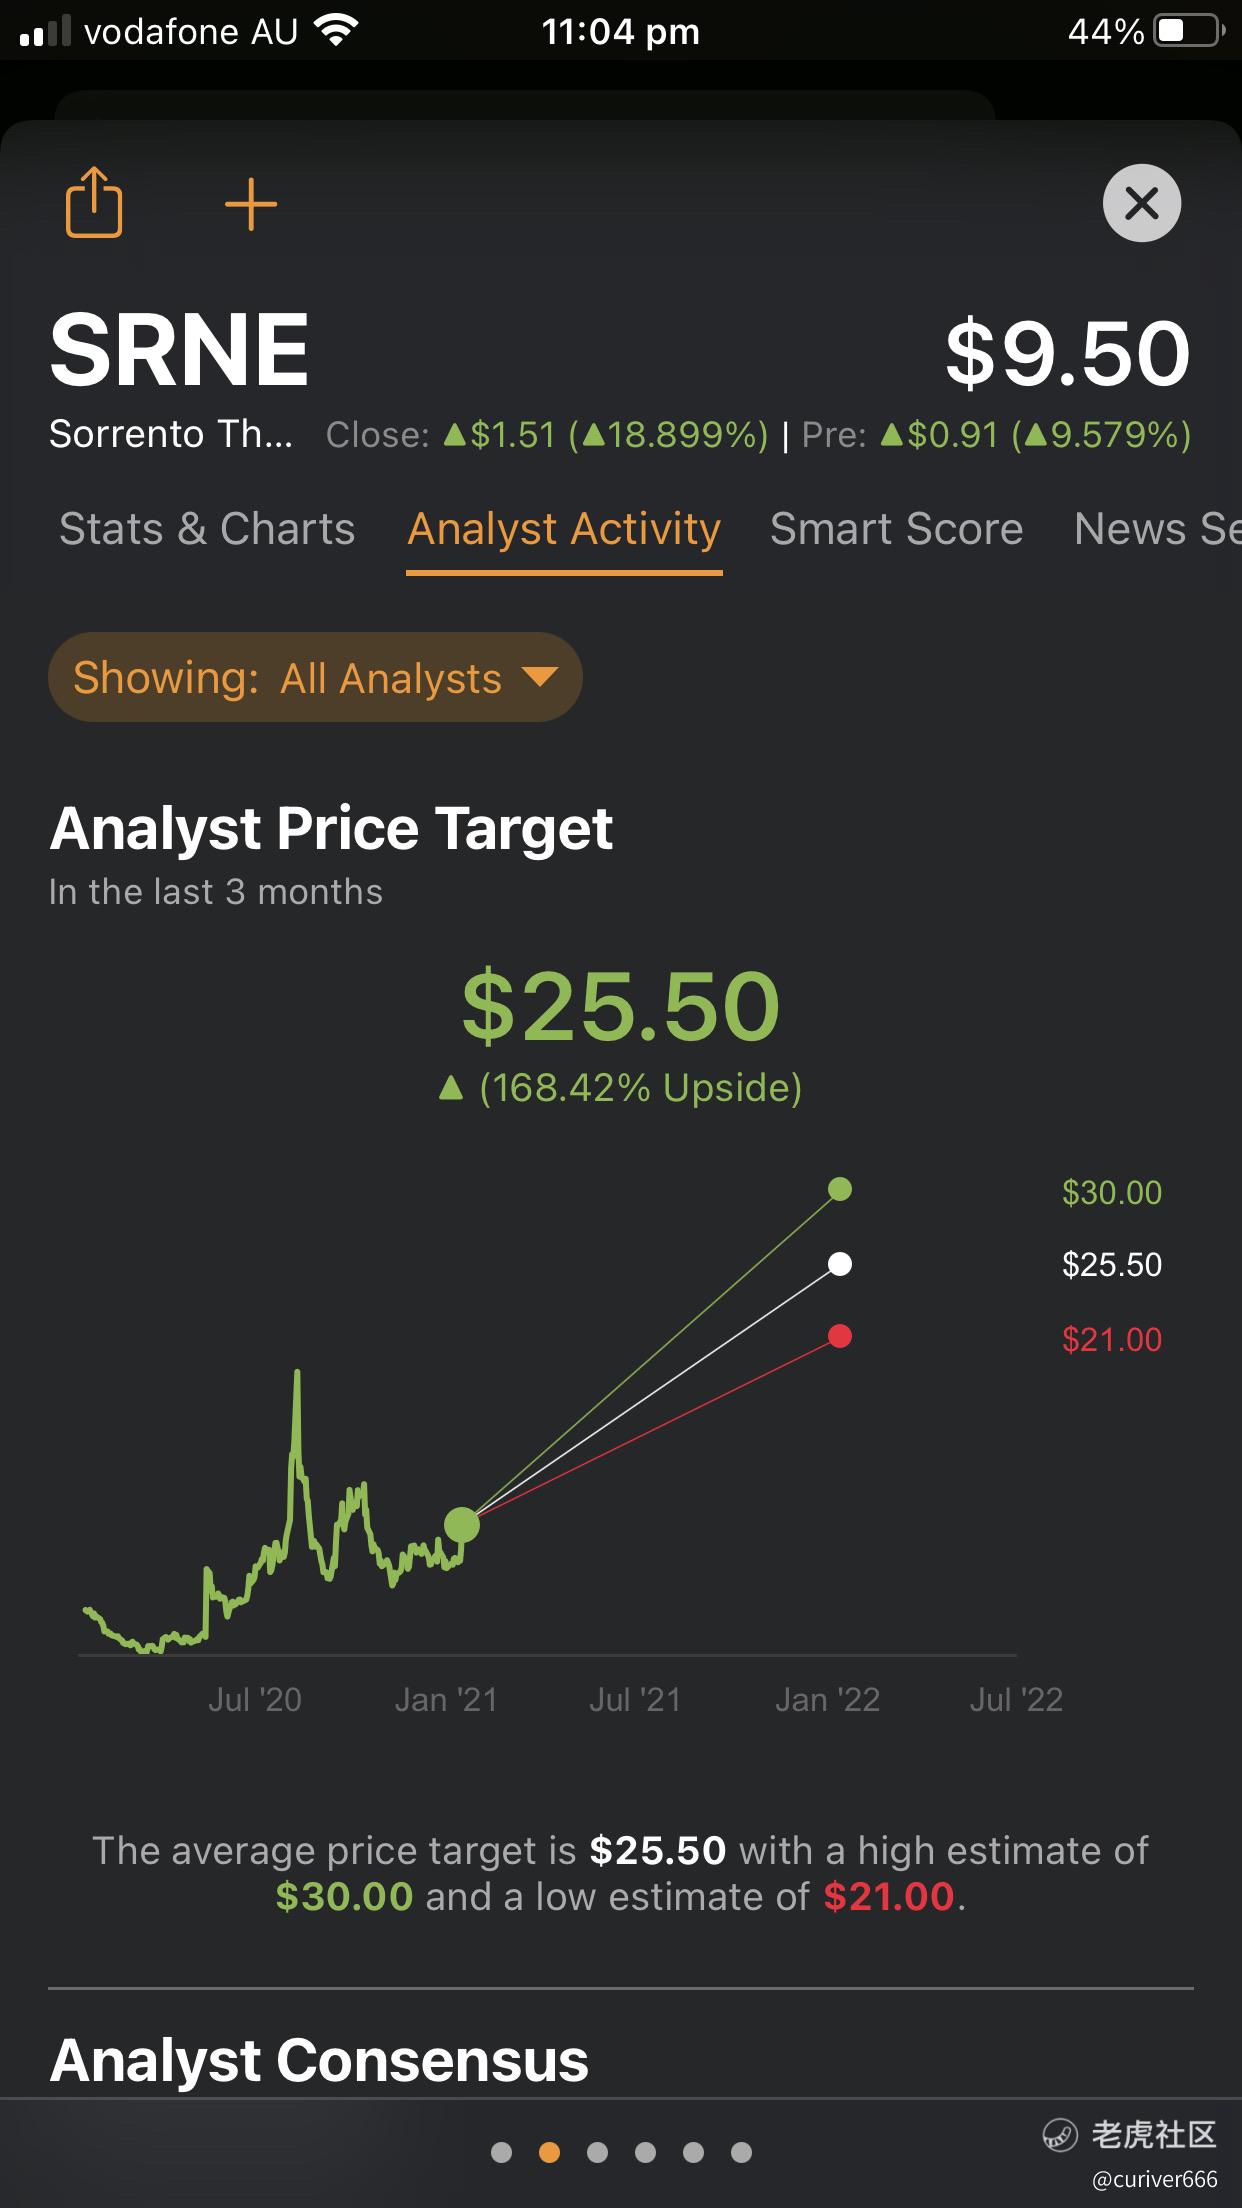Select the Analyst Activity tab
This screenshot has height=2208, width=1242.
[x=564, y=529]
